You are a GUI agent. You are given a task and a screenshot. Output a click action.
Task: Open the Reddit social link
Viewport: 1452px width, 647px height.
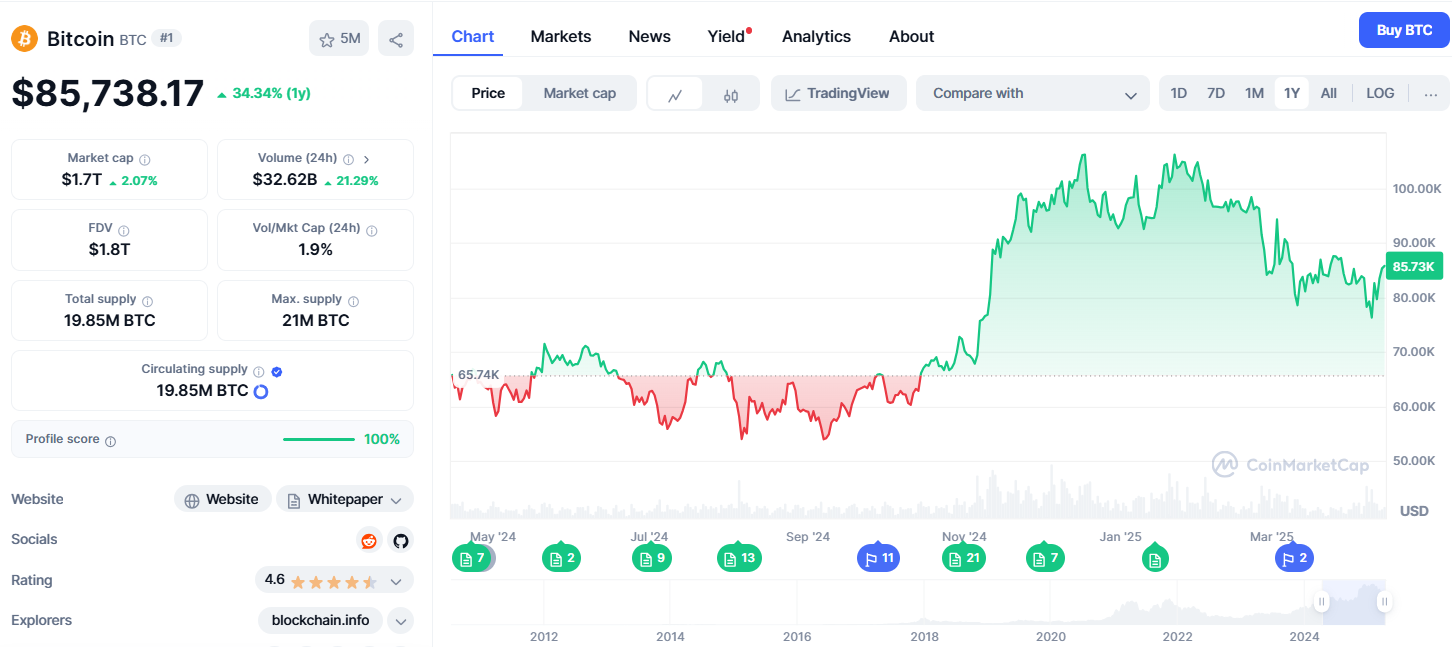(369, 540)
